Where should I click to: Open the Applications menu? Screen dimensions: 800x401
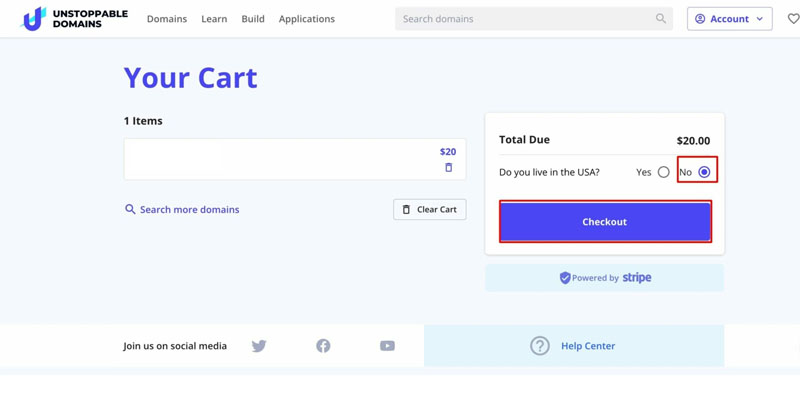307,19
